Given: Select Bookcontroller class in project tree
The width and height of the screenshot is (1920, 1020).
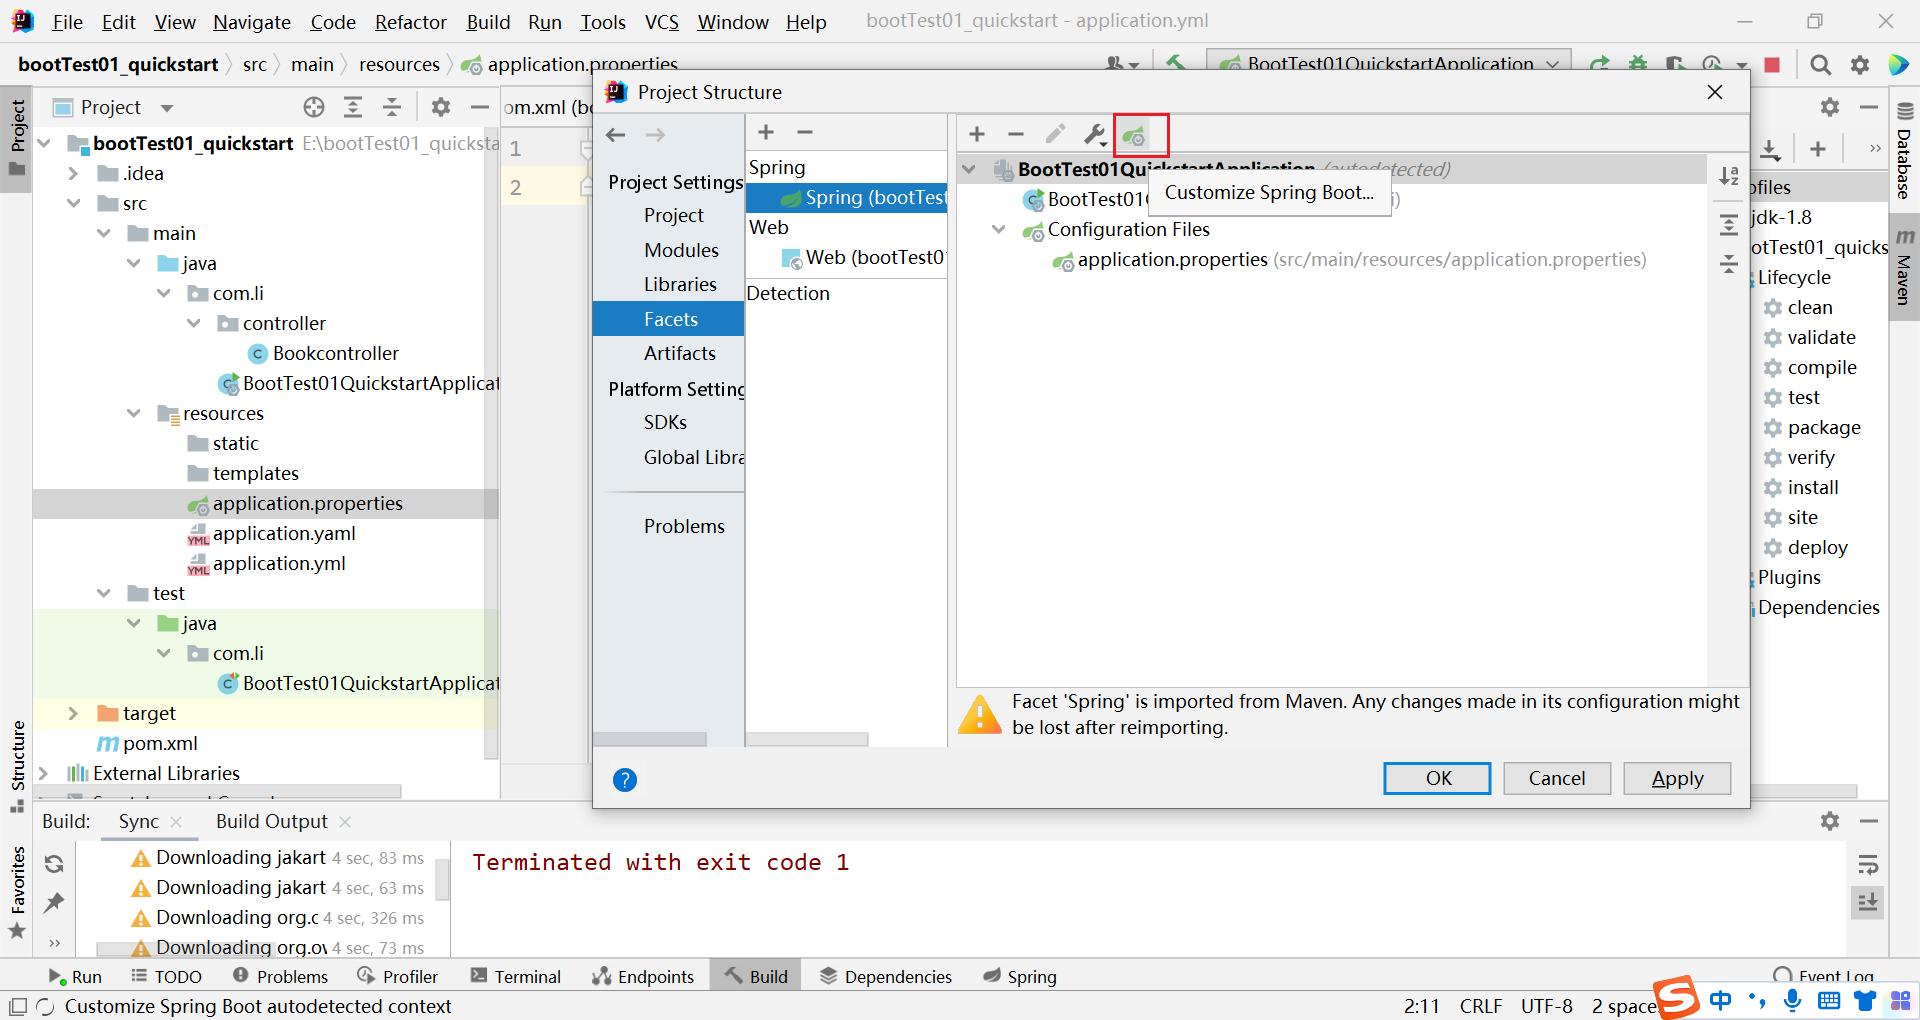Looking at the screenshot, I should click(x=335, y=353).
